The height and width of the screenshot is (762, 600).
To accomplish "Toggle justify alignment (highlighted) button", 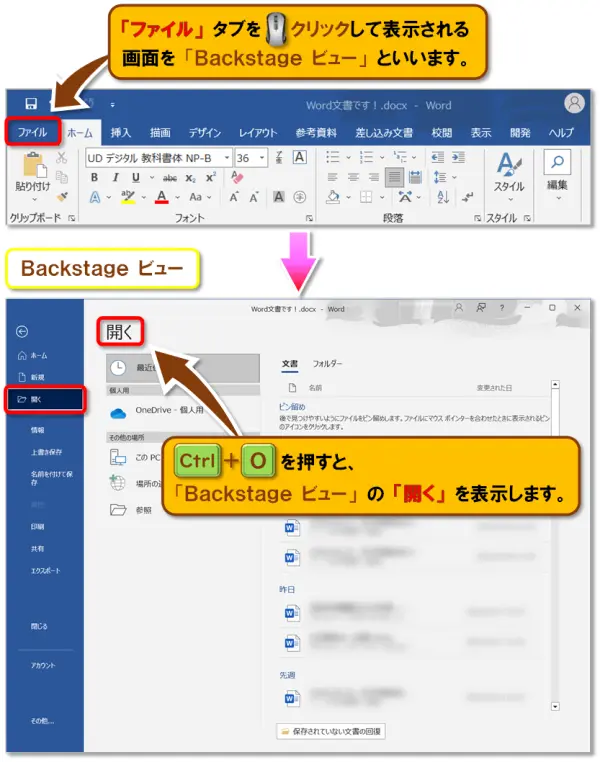I will tap(394, 177).
